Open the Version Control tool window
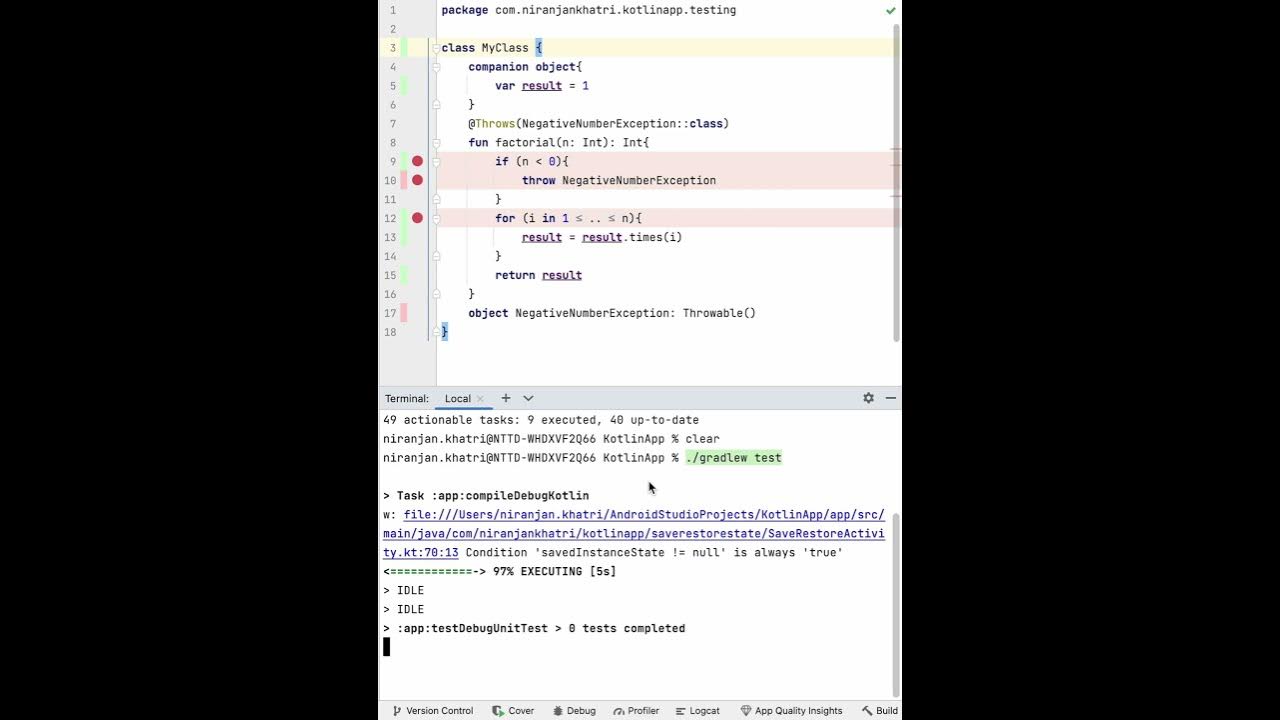 (432, 711)
